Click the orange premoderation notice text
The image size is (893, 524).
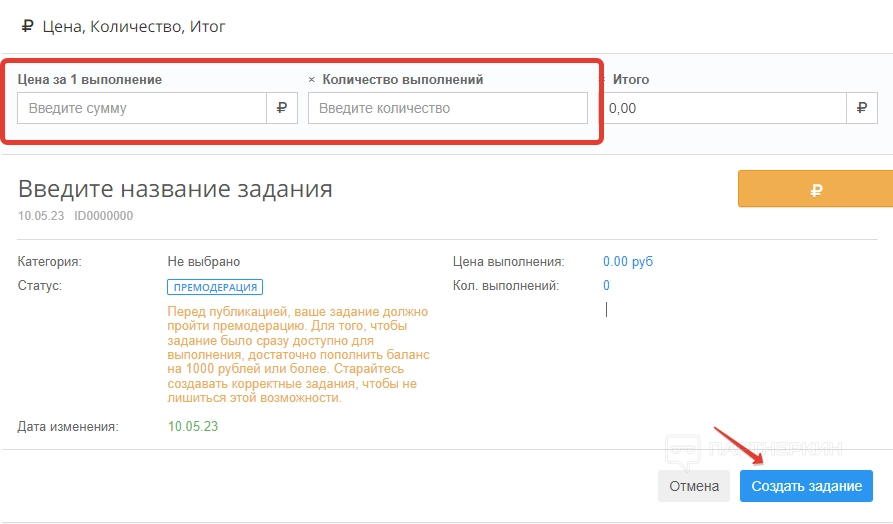(298, 355)
